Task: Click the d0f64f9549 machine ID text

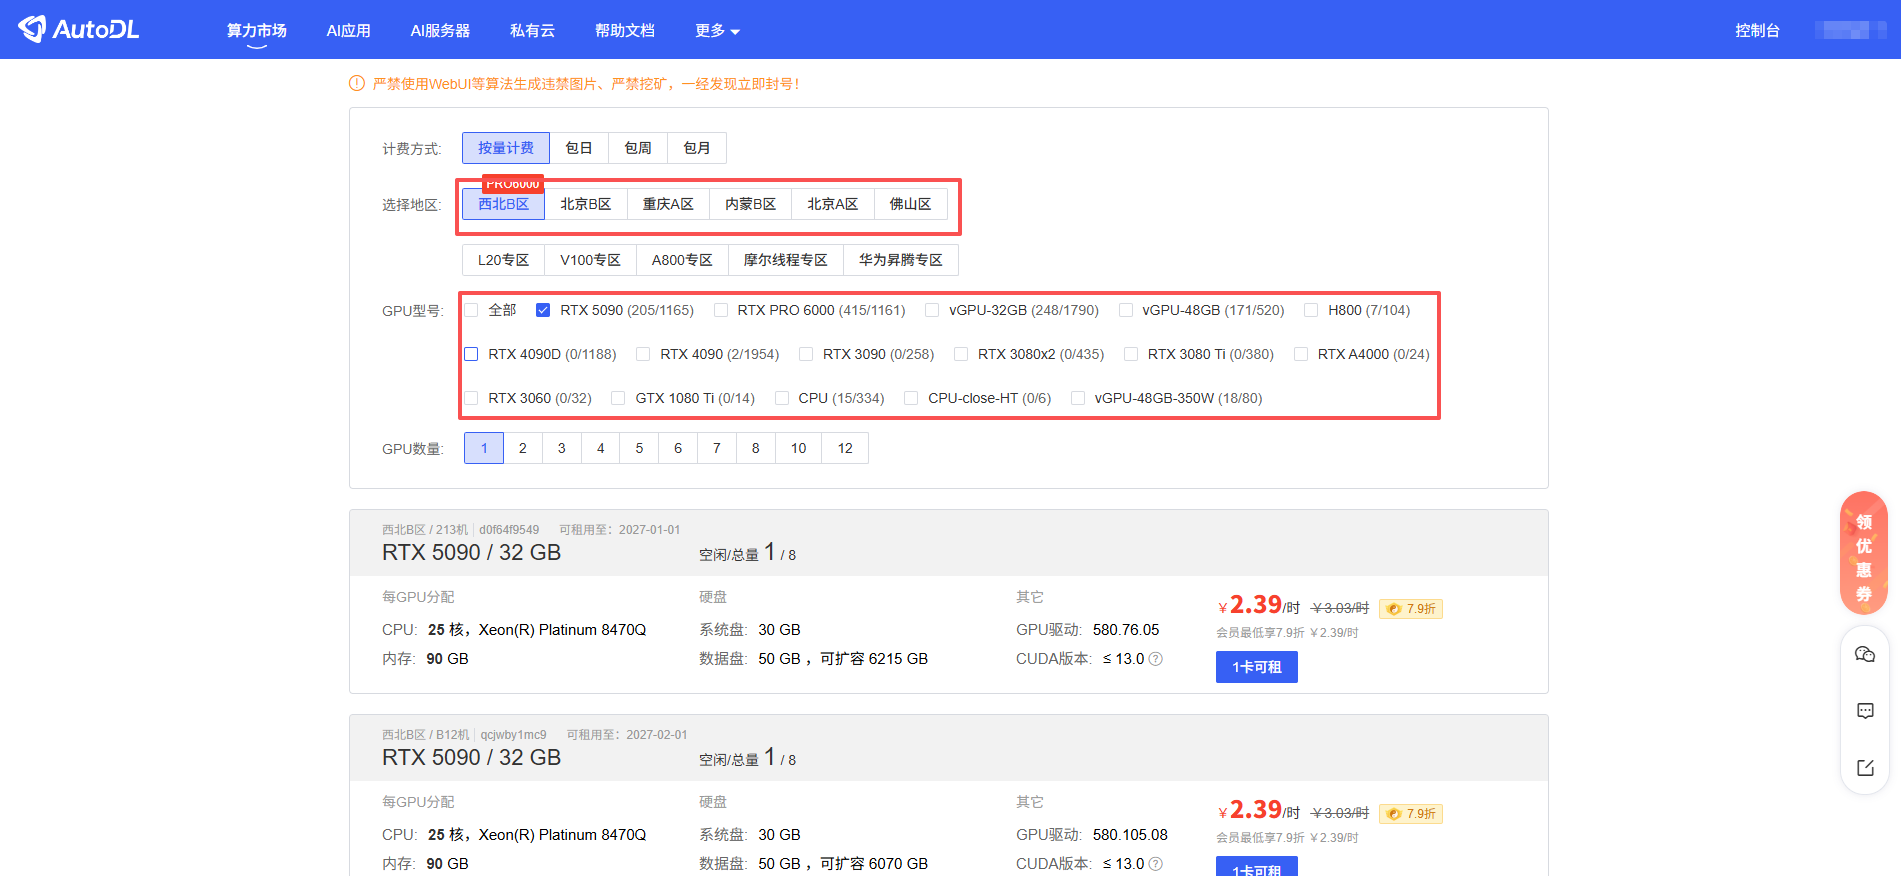Action: [509, 530]
